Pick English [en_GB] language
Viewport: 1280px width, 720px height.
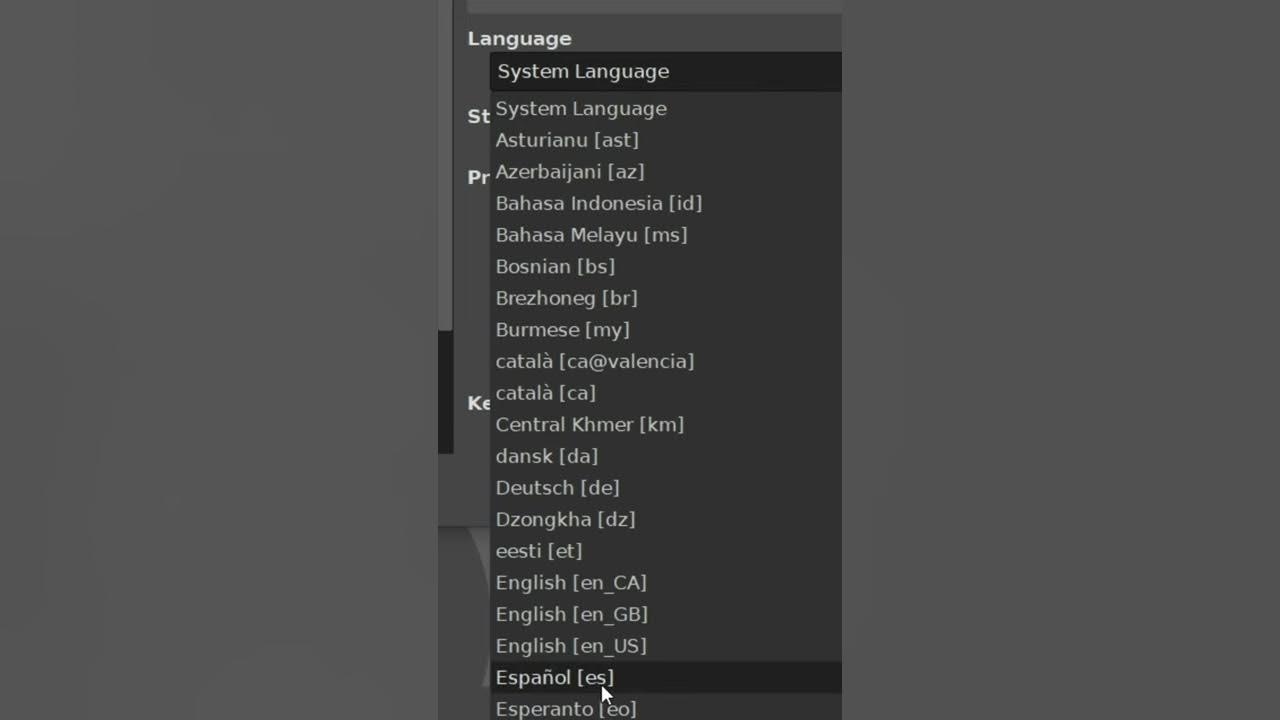pyautogui.click(x=571, y=614)
